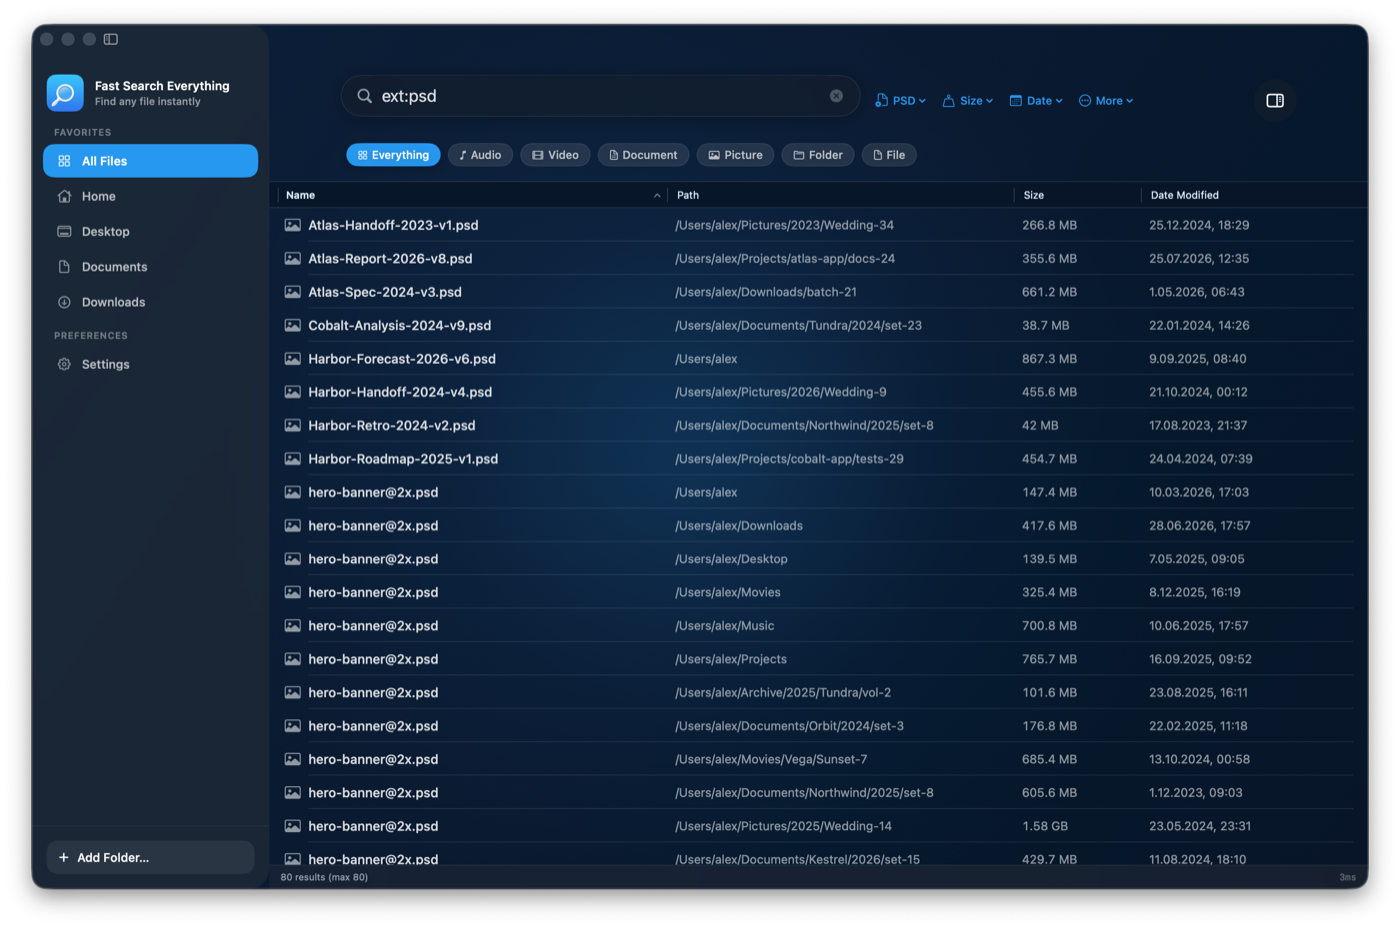Clear the ext:psd search query
Viewport: 1400px width, 928px height.
[836, 96]
